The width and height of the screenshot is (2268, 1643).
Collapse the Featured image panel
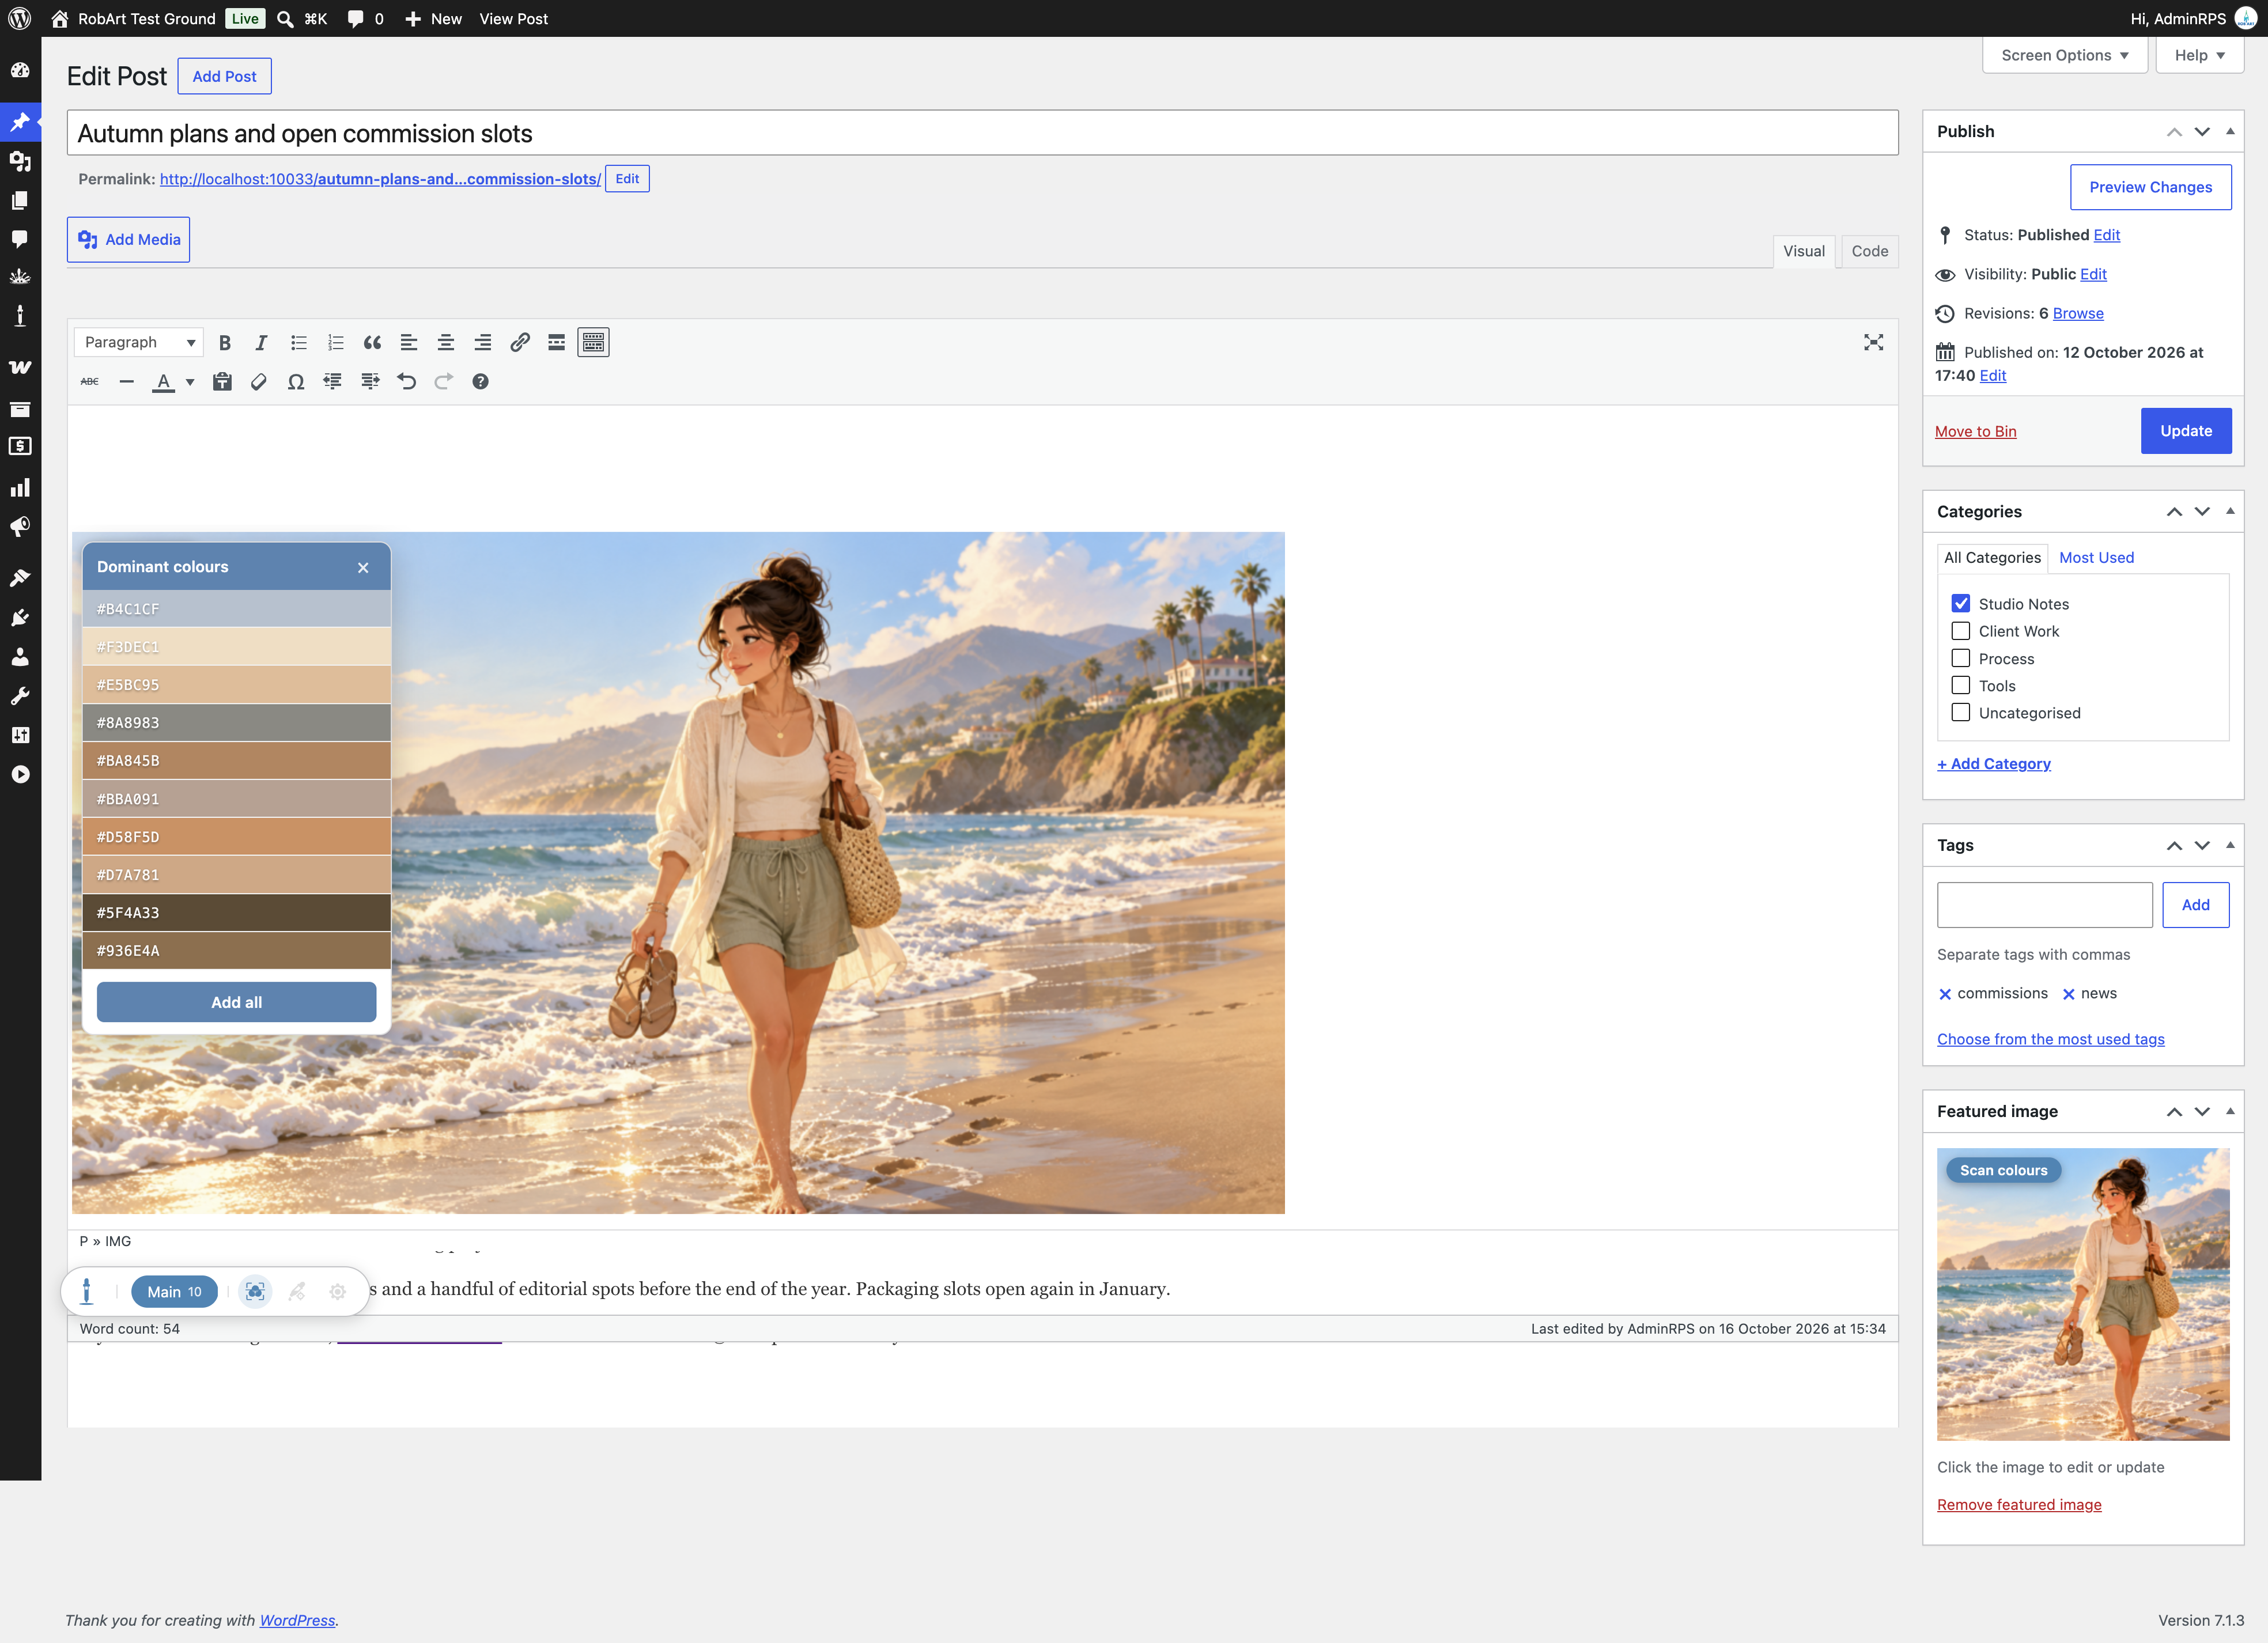(x=2229, y=1111)
